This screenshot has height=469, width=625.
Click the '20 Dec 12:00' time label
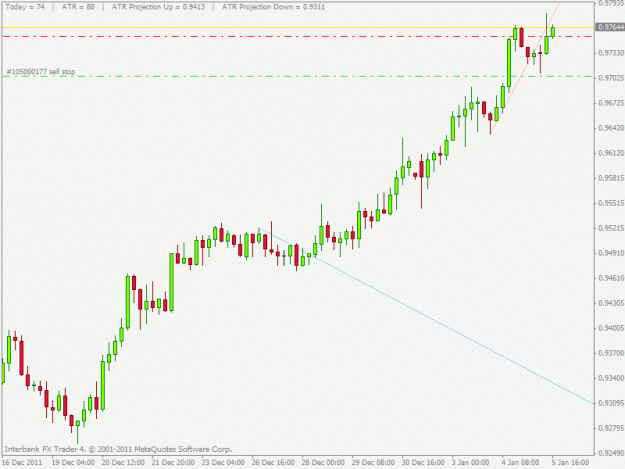tap(123, 462)
